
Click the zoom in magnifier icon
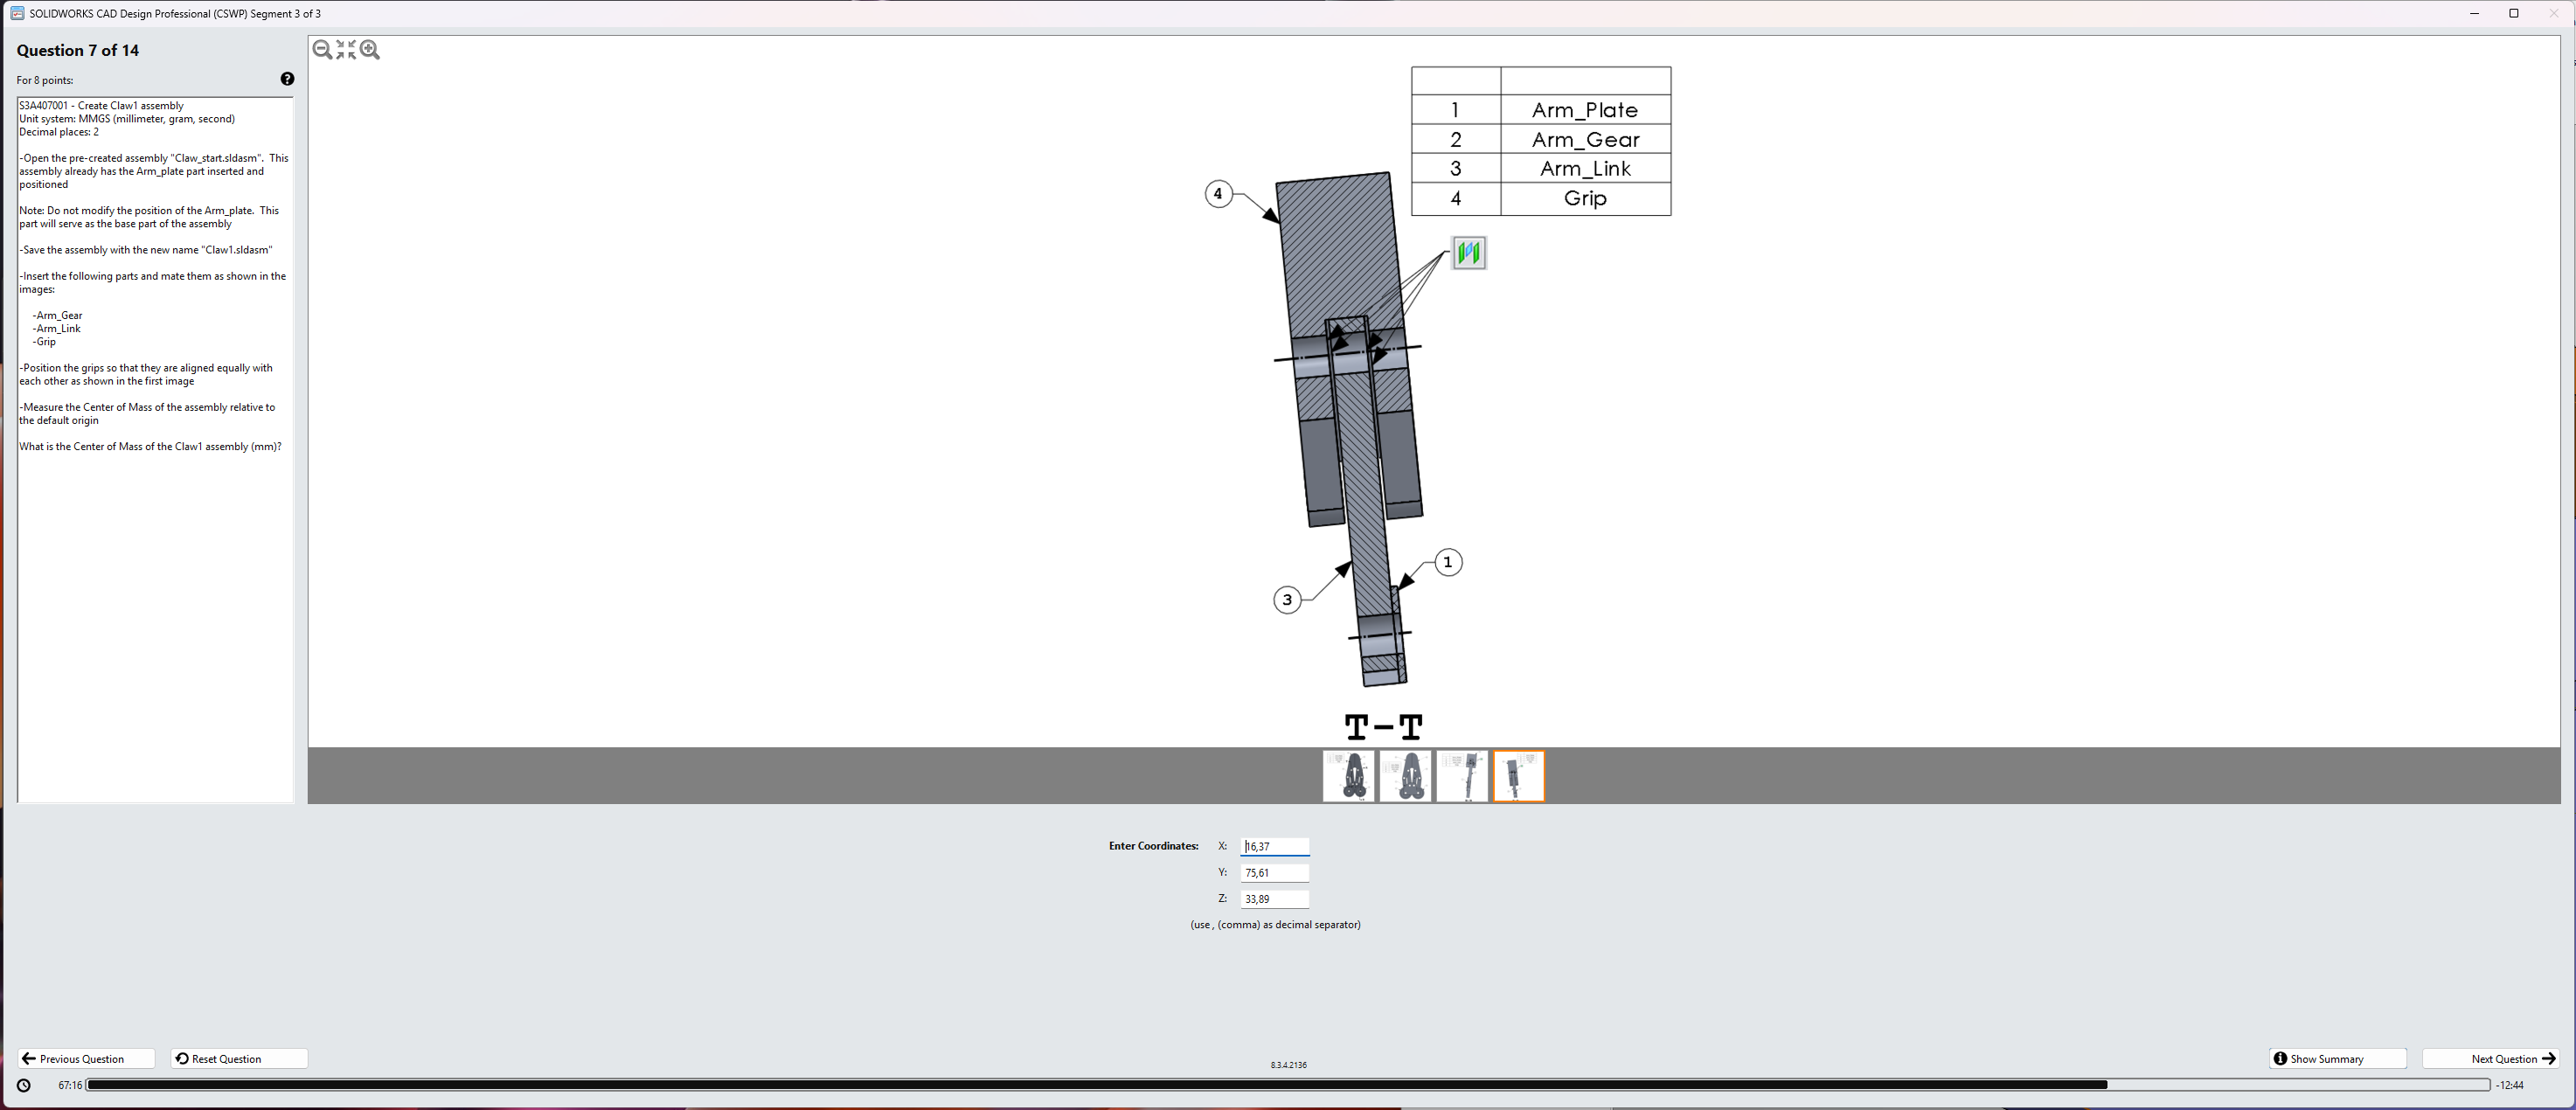tap(370, 50)
